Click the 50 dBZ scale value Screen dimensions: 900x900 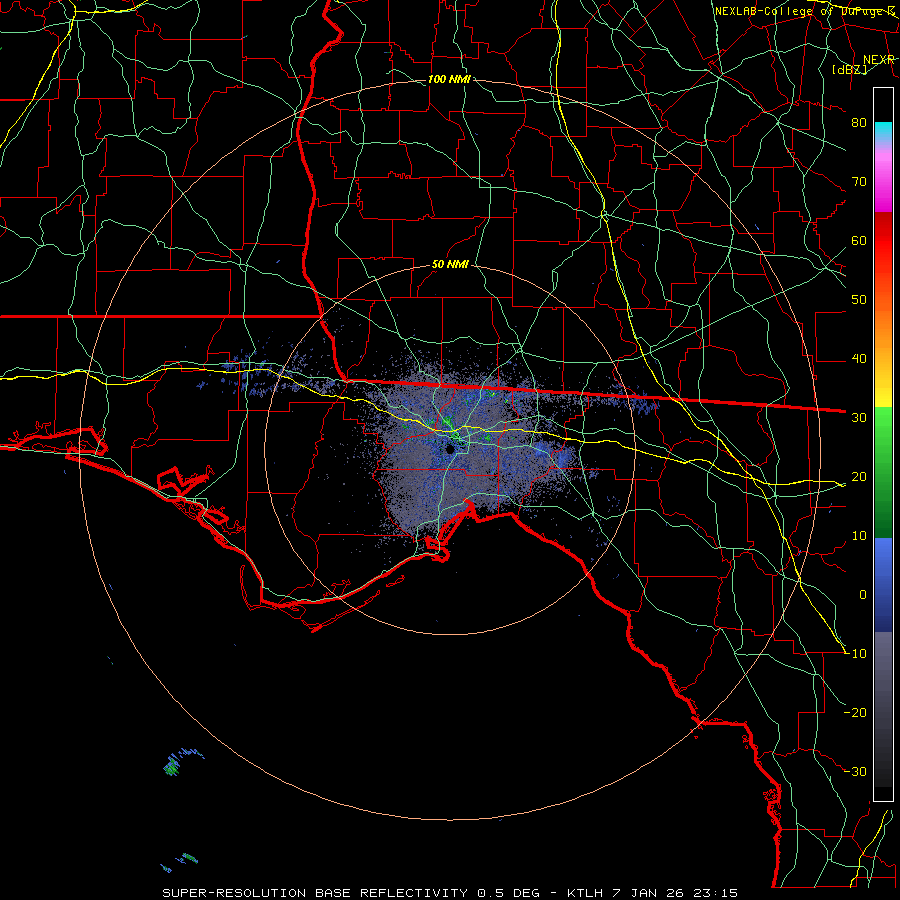(859, 300)
